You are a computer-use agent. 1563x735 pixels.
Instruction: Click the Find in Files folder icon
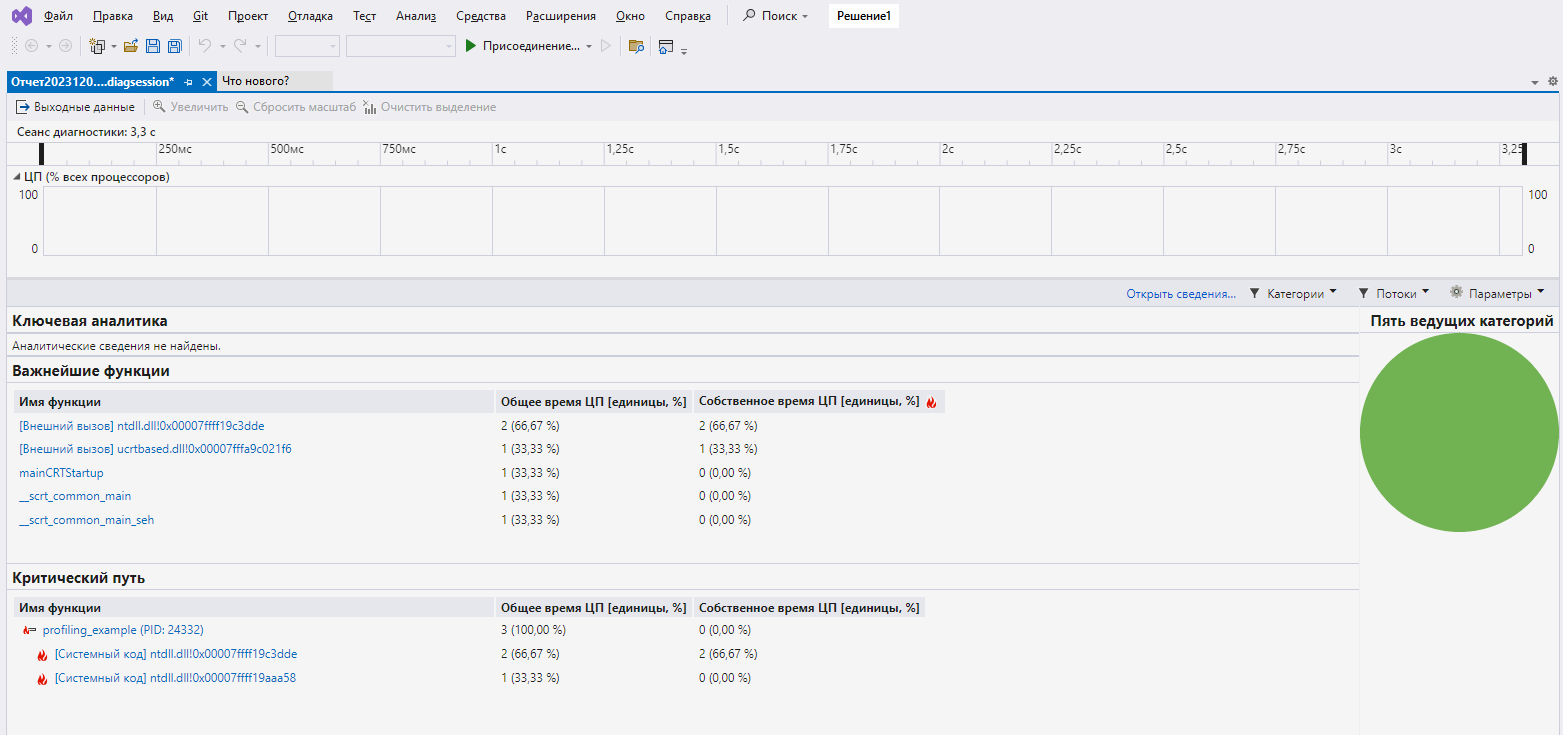click(x=635, y=46)
